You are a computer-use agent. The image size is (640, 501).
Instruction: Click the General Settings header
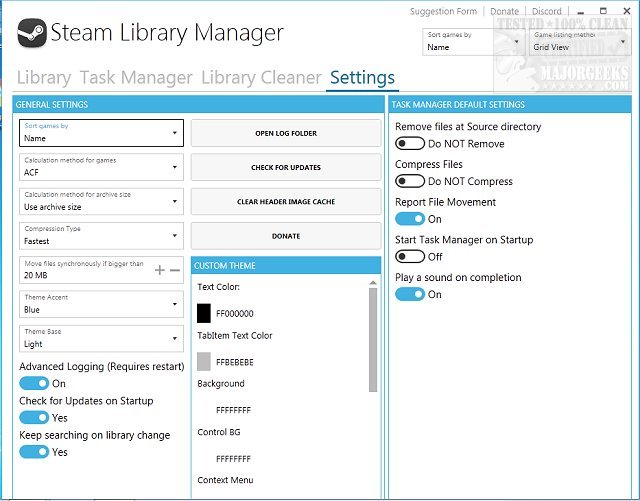pyautogui.click(x=198, y=105)
